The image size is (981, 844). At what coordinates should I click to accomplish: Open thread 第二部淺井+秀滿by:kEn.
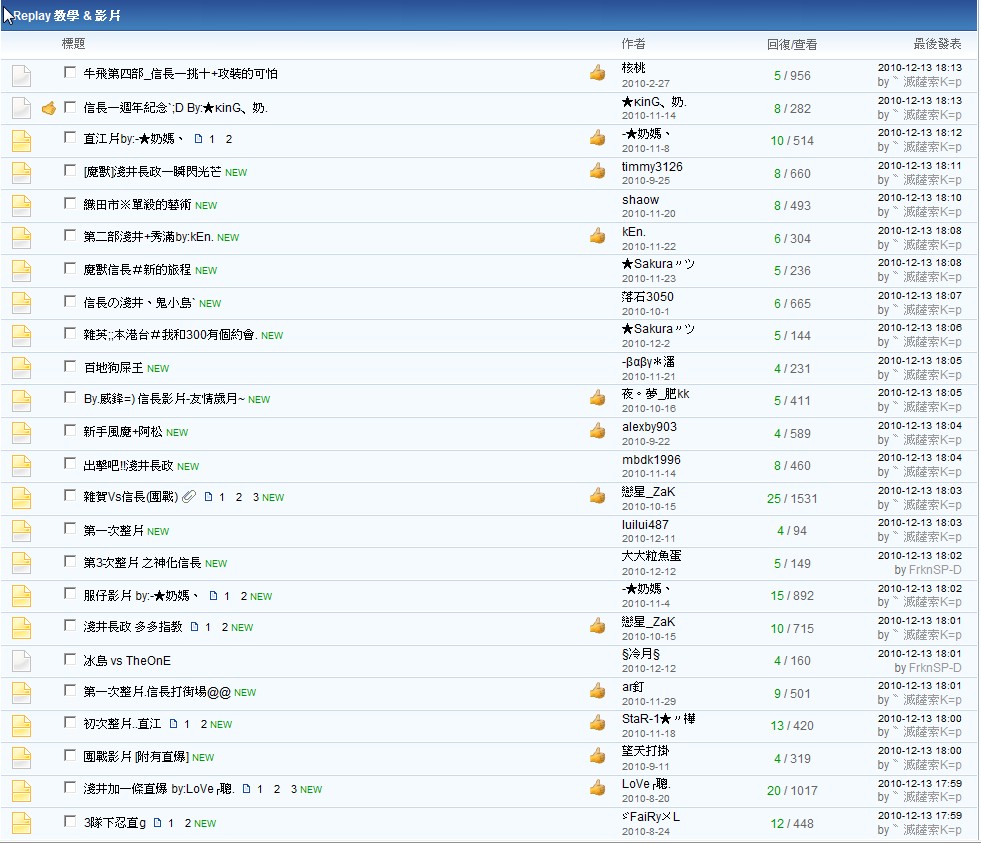[x=148, y=236]
